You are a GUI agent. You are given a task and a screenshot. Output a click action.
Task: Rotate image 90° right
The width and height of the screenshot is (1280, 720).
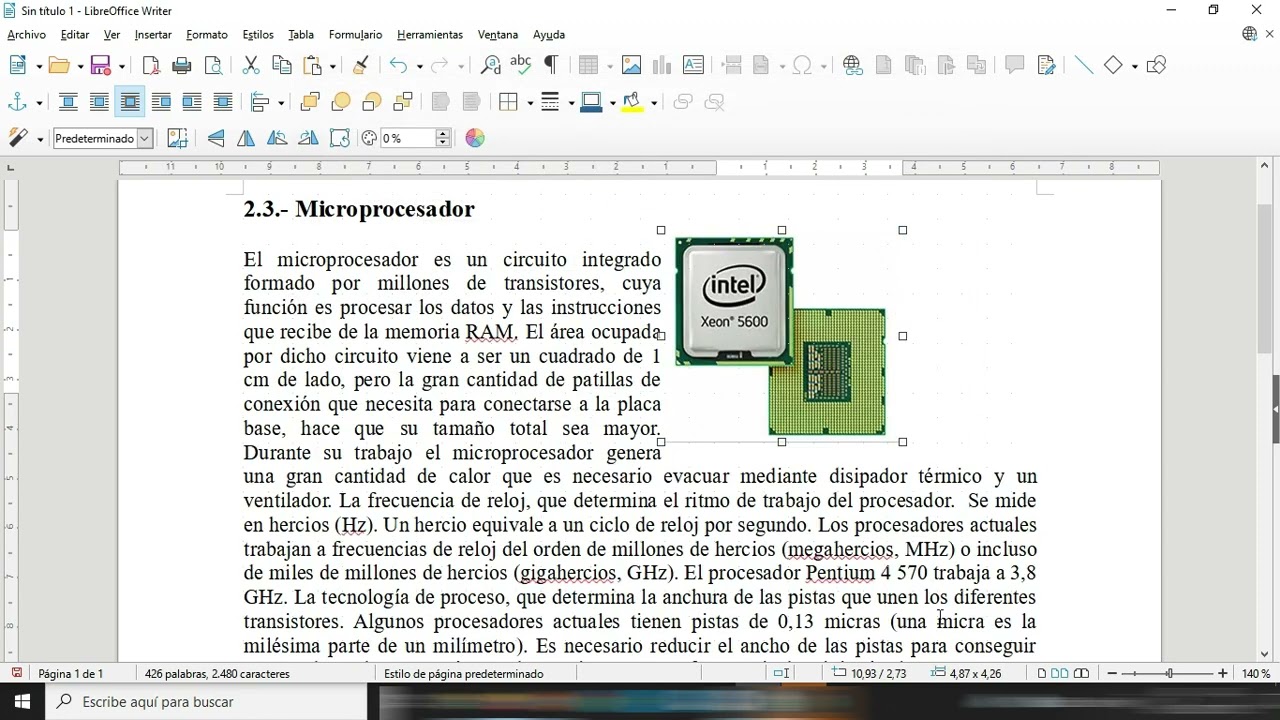pos(308,138)
